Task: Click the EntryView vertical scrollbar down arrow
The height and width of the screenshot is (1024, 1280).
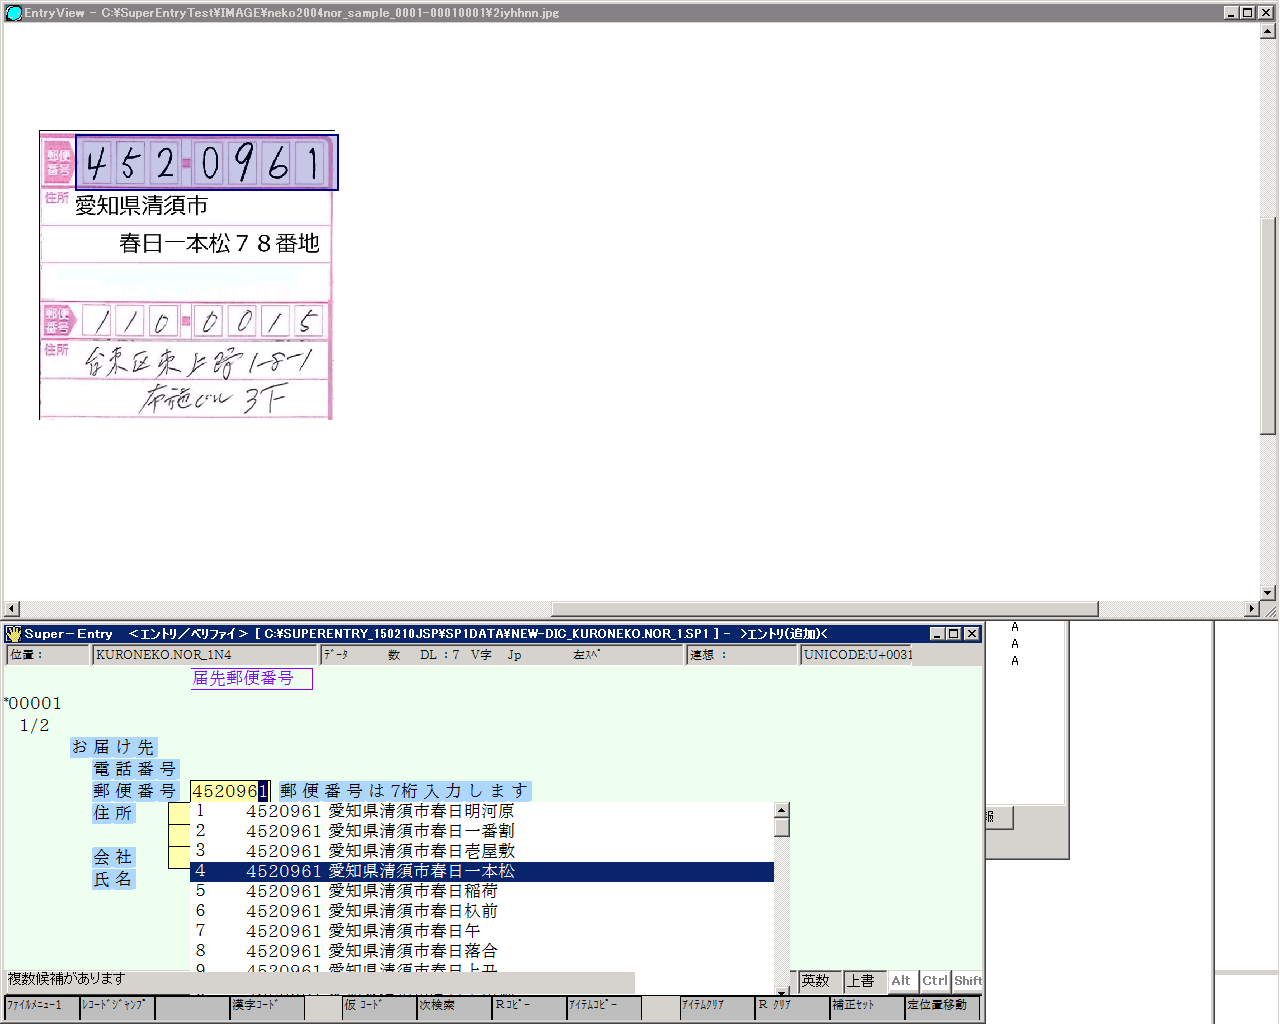Action: 1268,592
